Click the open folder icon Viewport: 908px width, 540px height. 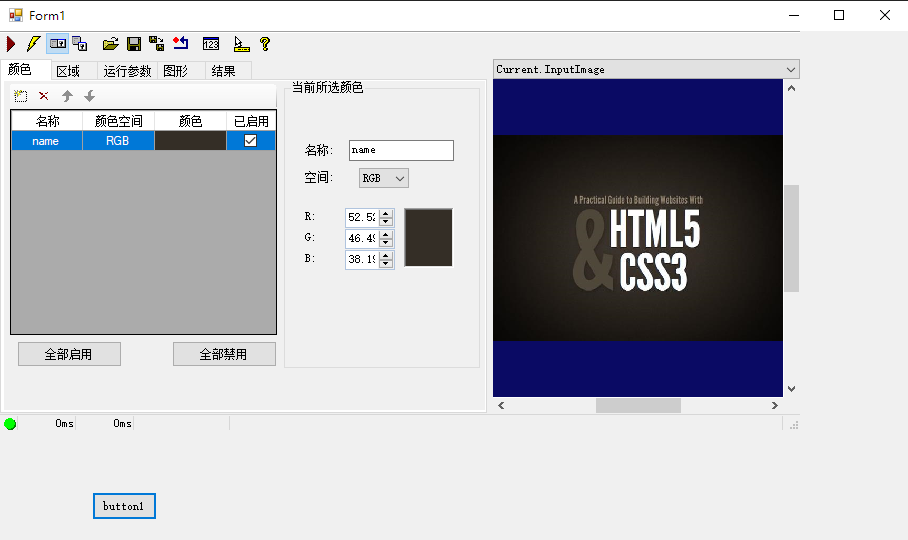[111, 44]
